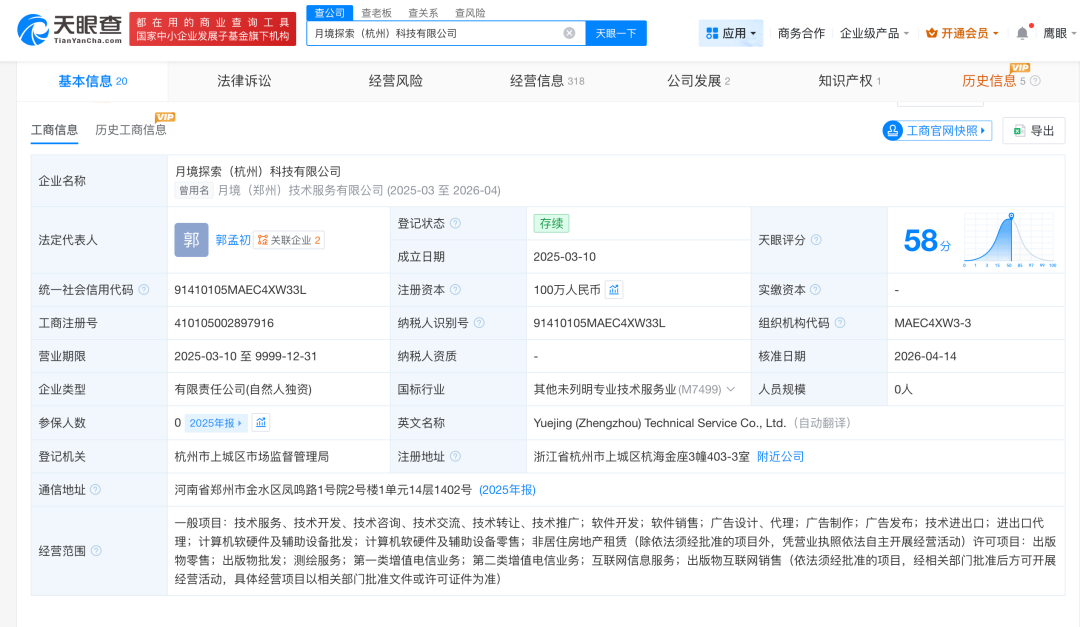The width and height of the screenshot is (1080, 627).
Task: Click the help icon beside 纳税人识别号
Action: pos(479,322)
